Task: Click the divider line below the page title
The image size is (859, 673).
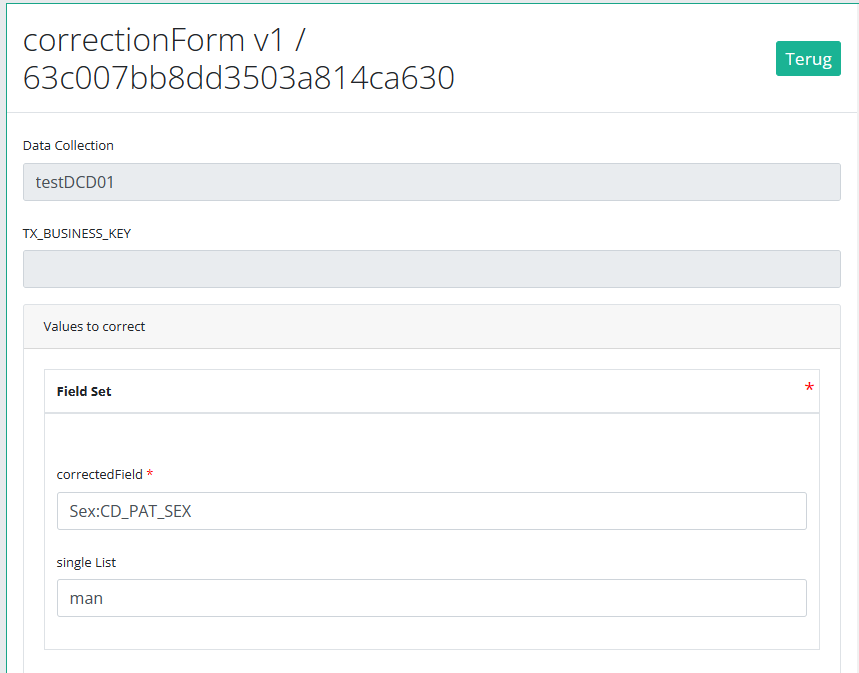Action: click(431, 112)
